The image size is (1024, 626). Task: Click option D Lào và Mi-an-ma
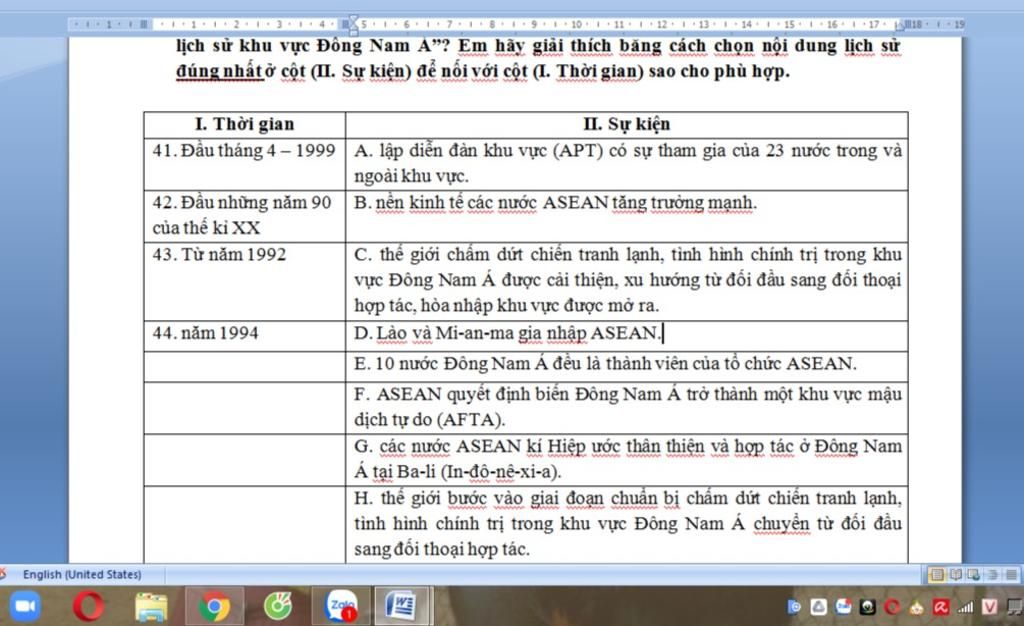(627, 336)
